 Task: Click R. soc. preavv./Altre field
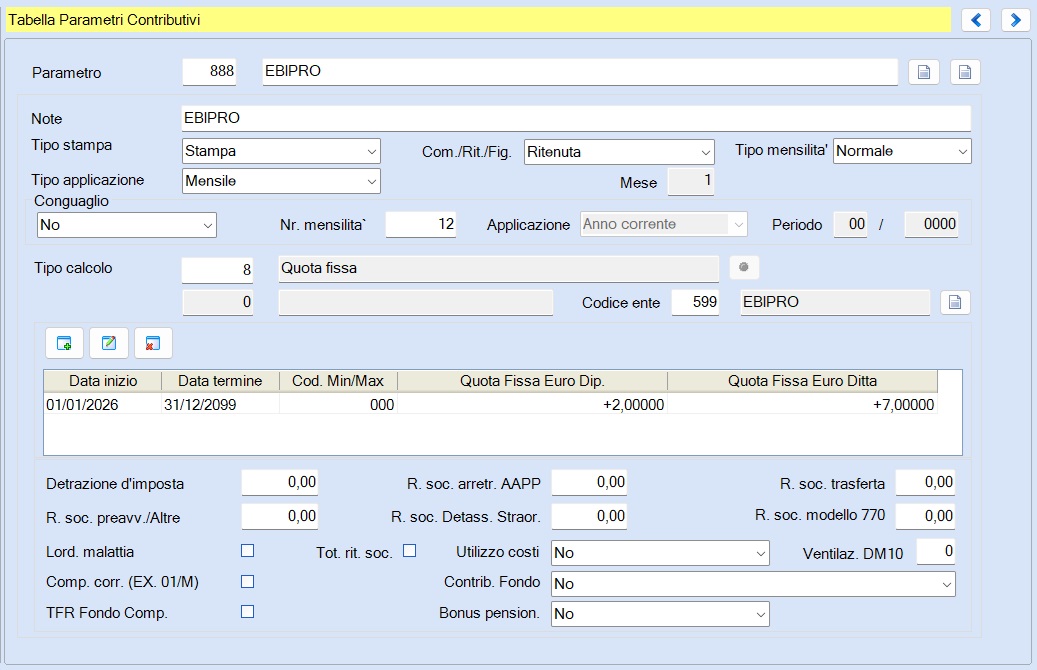[280, 517]
